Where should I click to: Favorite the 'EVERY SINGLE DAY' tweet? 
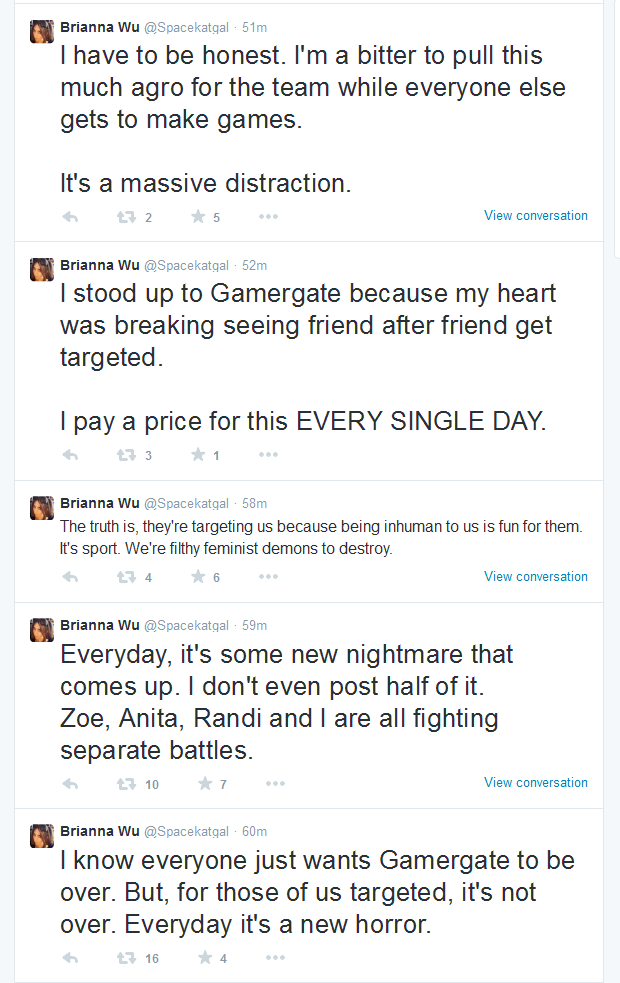coord(198,455)
